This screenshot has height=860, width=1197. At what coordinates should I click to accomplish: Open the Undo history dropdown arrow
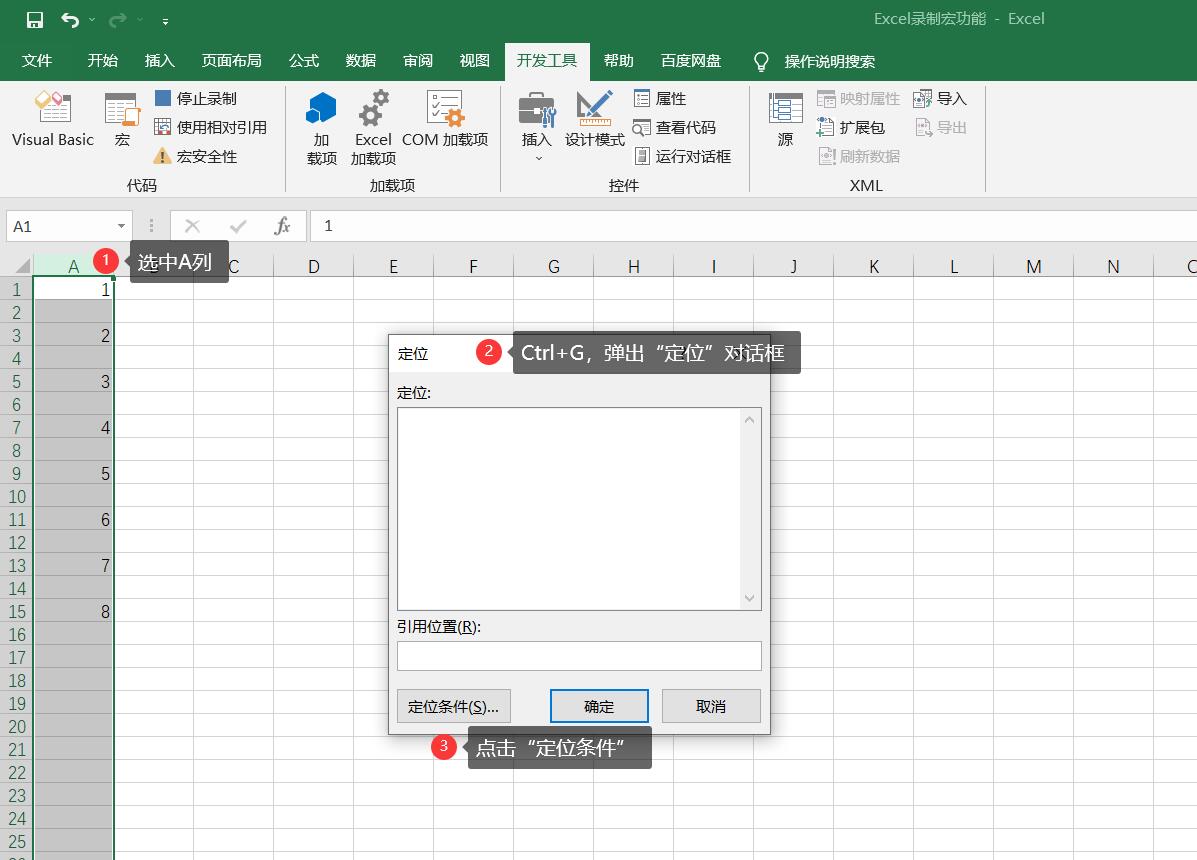[x=92, y=20]
